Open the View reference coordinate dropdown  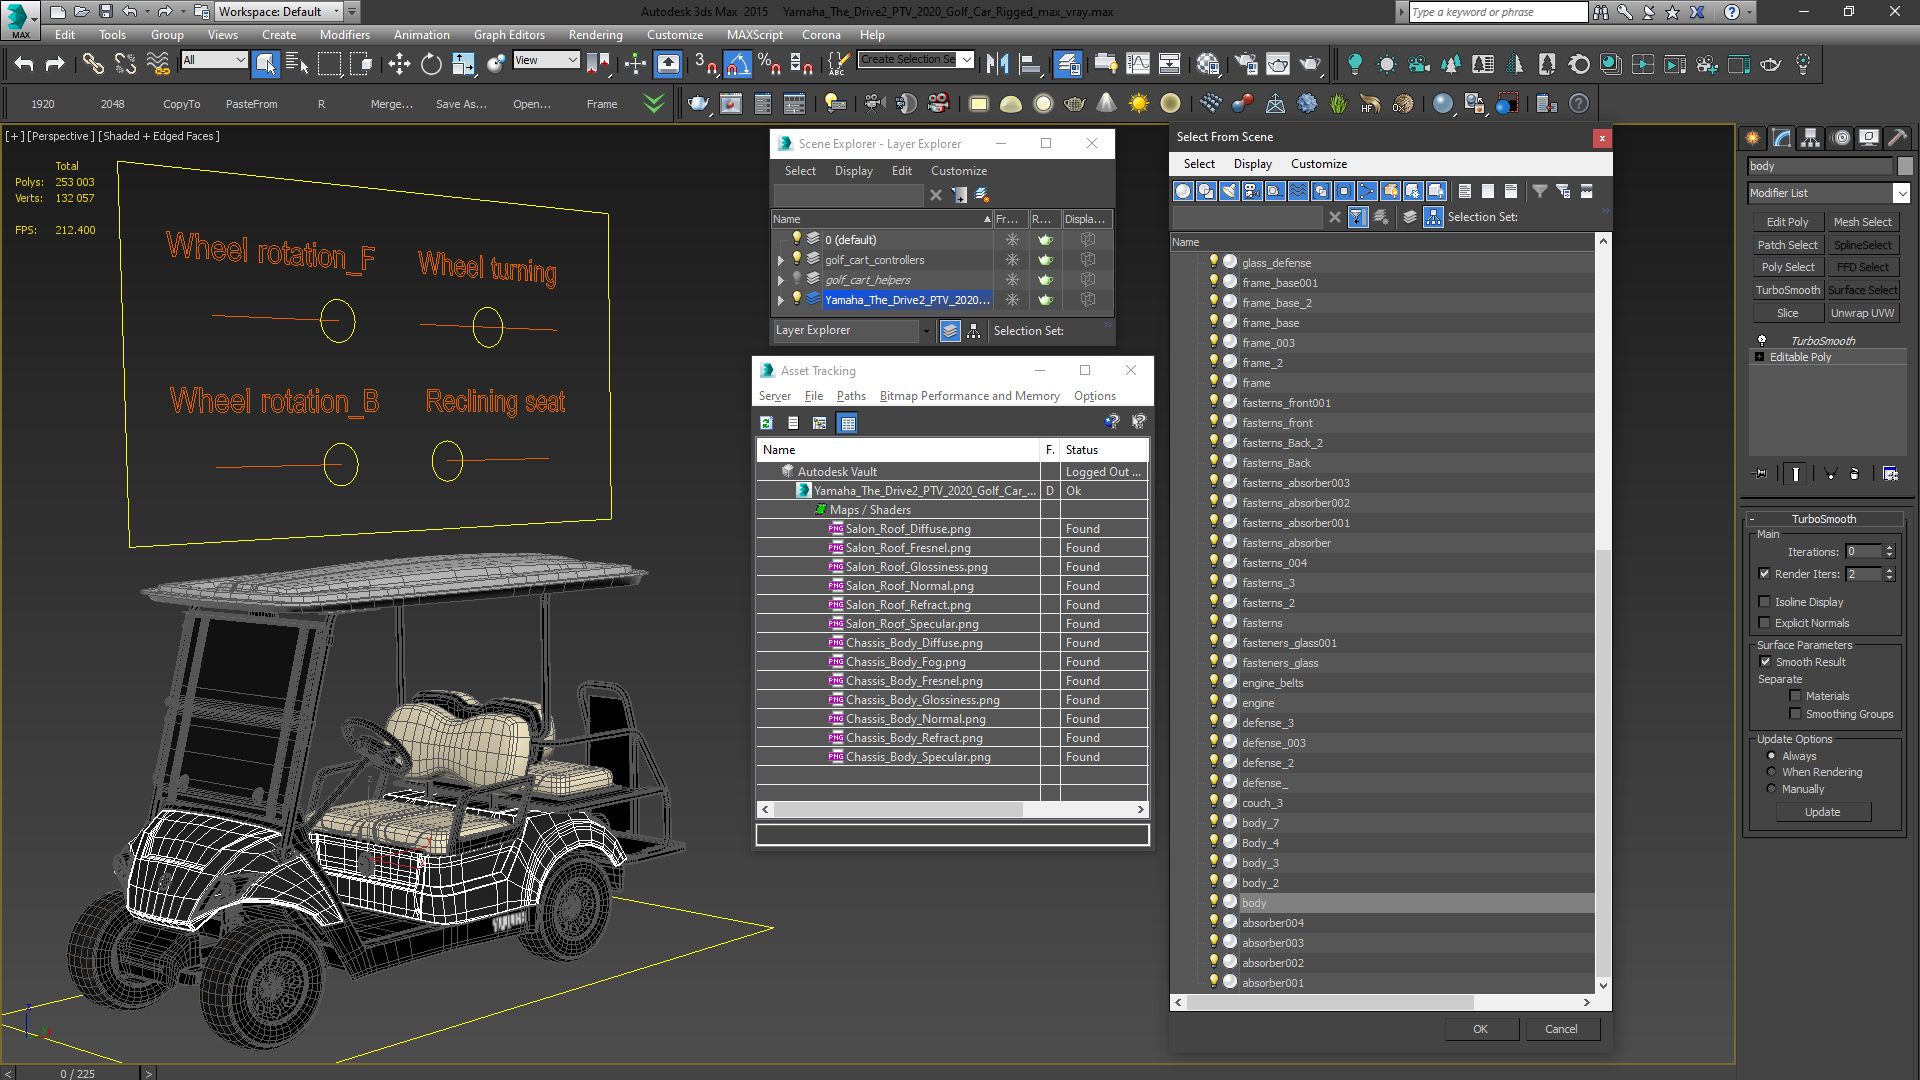pos(546,60)
